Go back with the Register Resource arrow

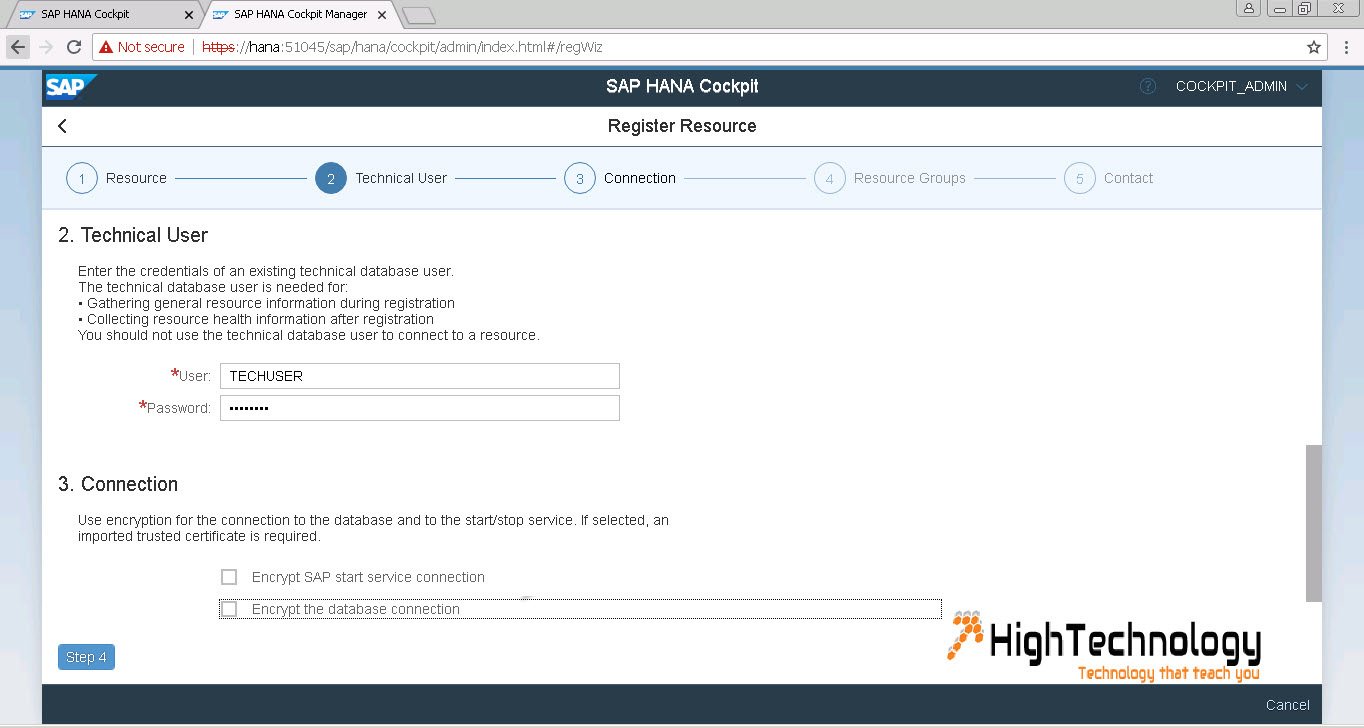[63, 126]
